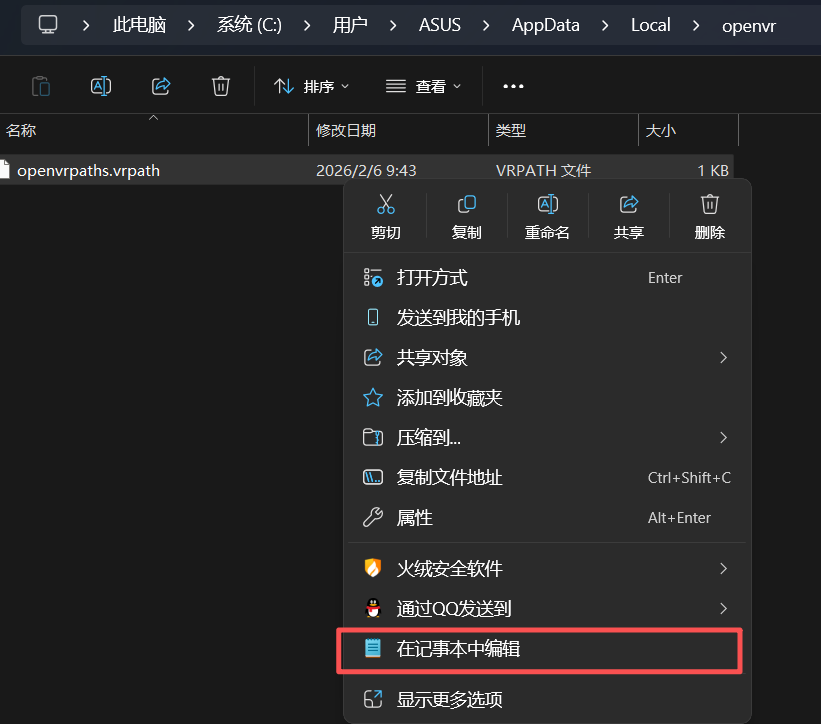Image resolution: width=821 pixels, height=724 pixels.
Task: Click openvr breadcrumb in address bar
Action: click(x=749, y=26)
